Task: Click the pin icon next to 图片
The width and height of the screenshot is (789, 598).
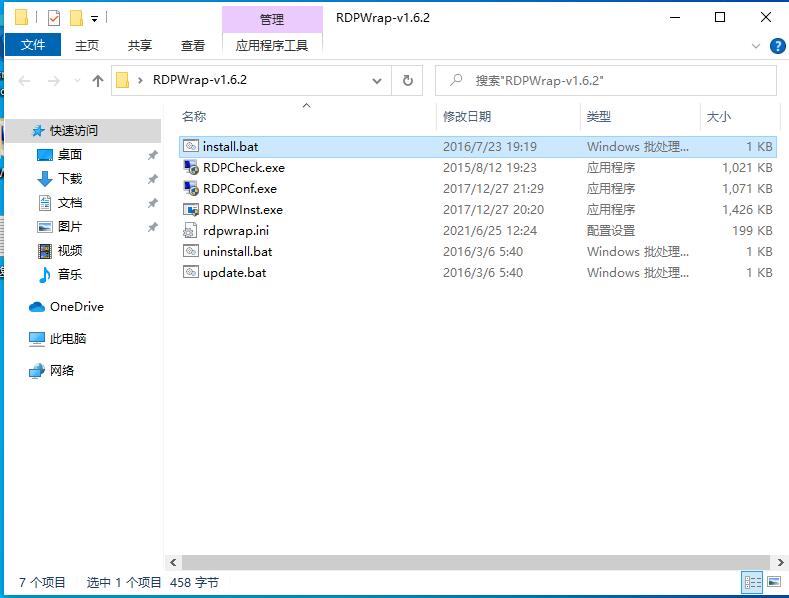Action: [152, 227]
